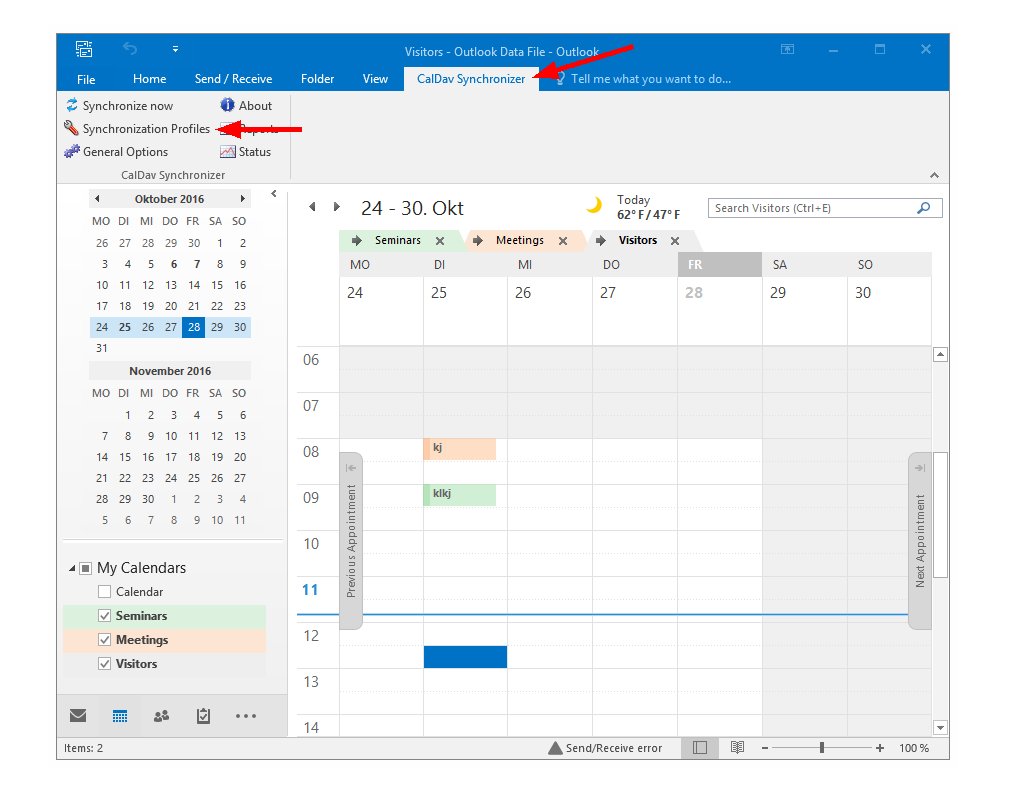The width and height of the screenshot is (1012, 803).
Task: Enable the Calendar checkbox
Action: coord(105,592)
